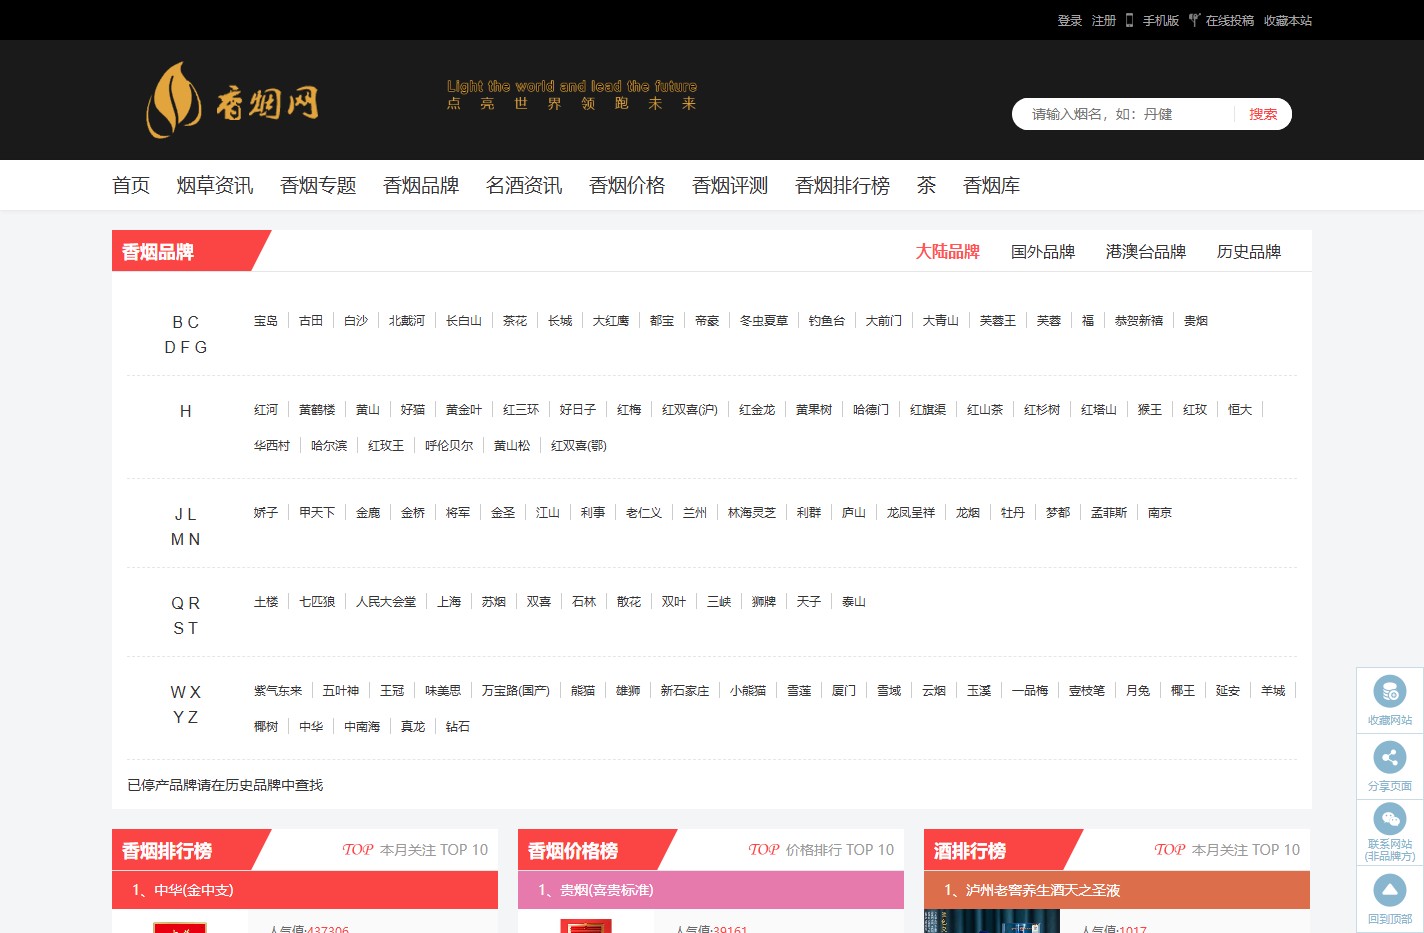
Task: Open the 熊猫 brand link
Action: pyautogui.click(x=583, y=691)
